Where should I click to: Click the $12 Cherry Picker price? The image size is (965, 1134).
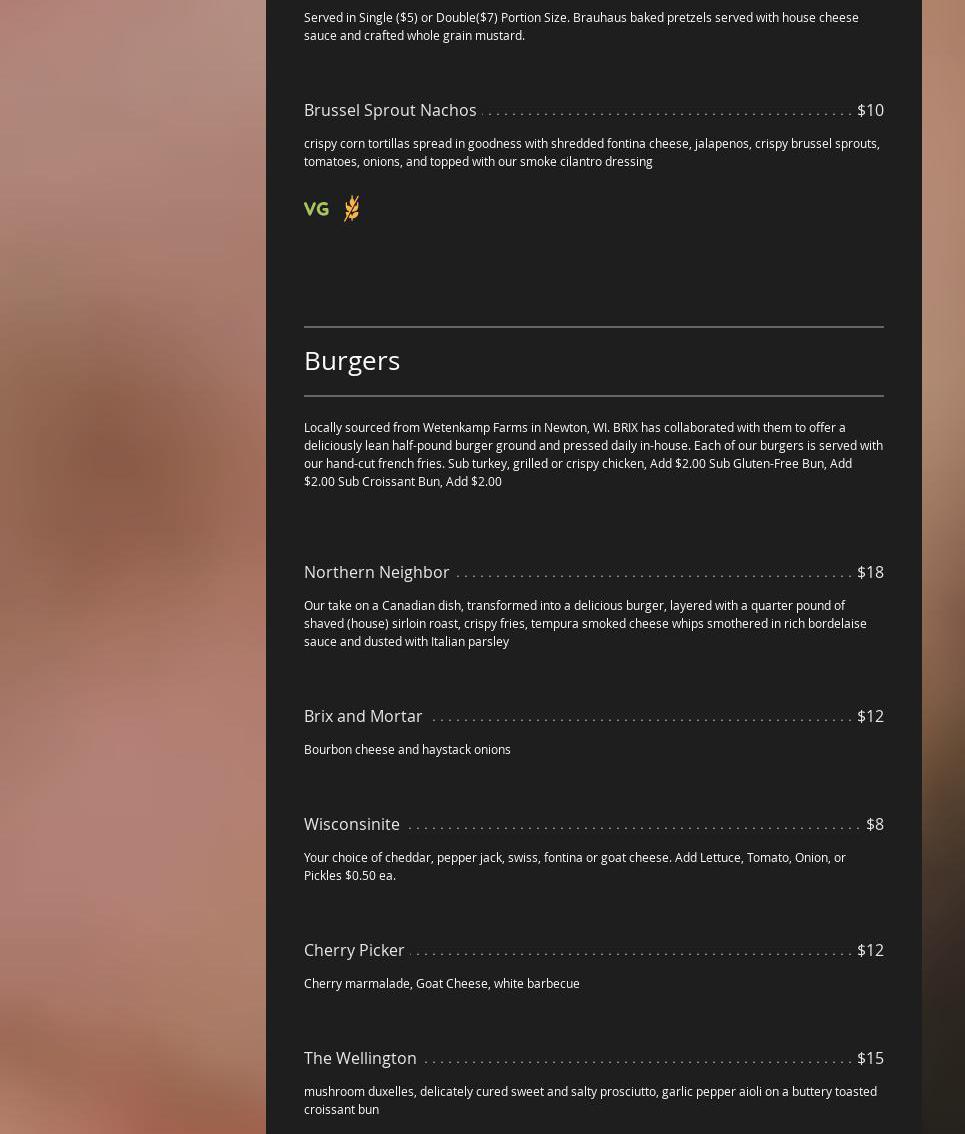(870, 950)
